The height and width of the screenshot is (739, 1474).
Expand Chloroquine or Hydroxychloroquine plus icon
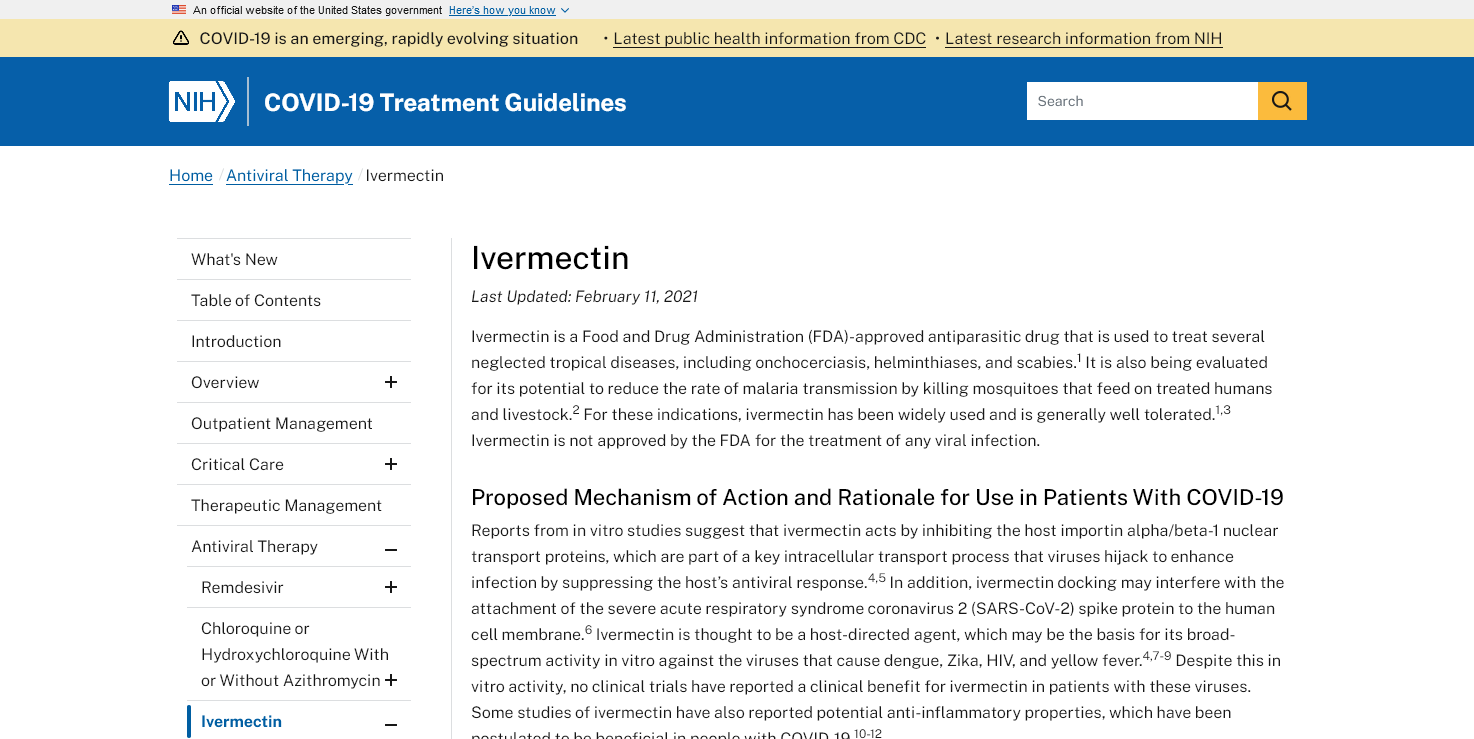pos(391,680)
